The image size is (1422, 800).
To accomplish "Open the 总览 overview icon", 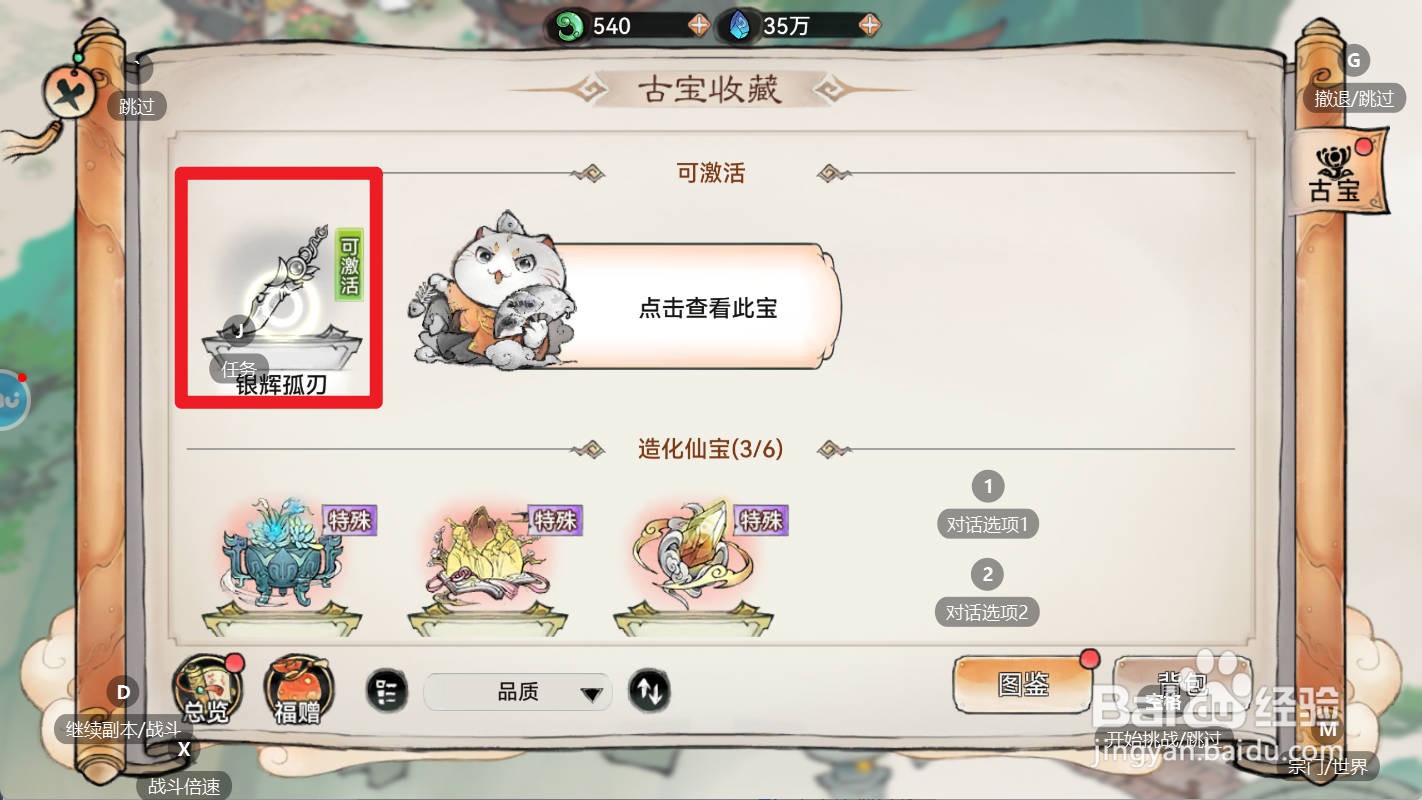I will [x=208, y=689].
